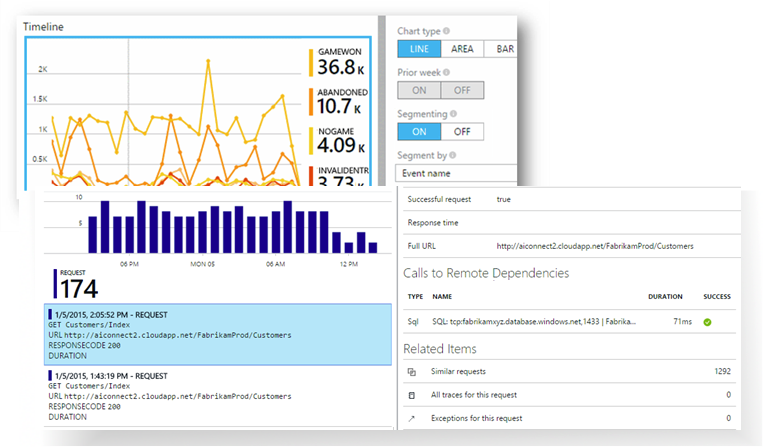This screenshot has width=763, height=447.
Task: Turn Prior week ON
Action: click(x=419, y=90)
